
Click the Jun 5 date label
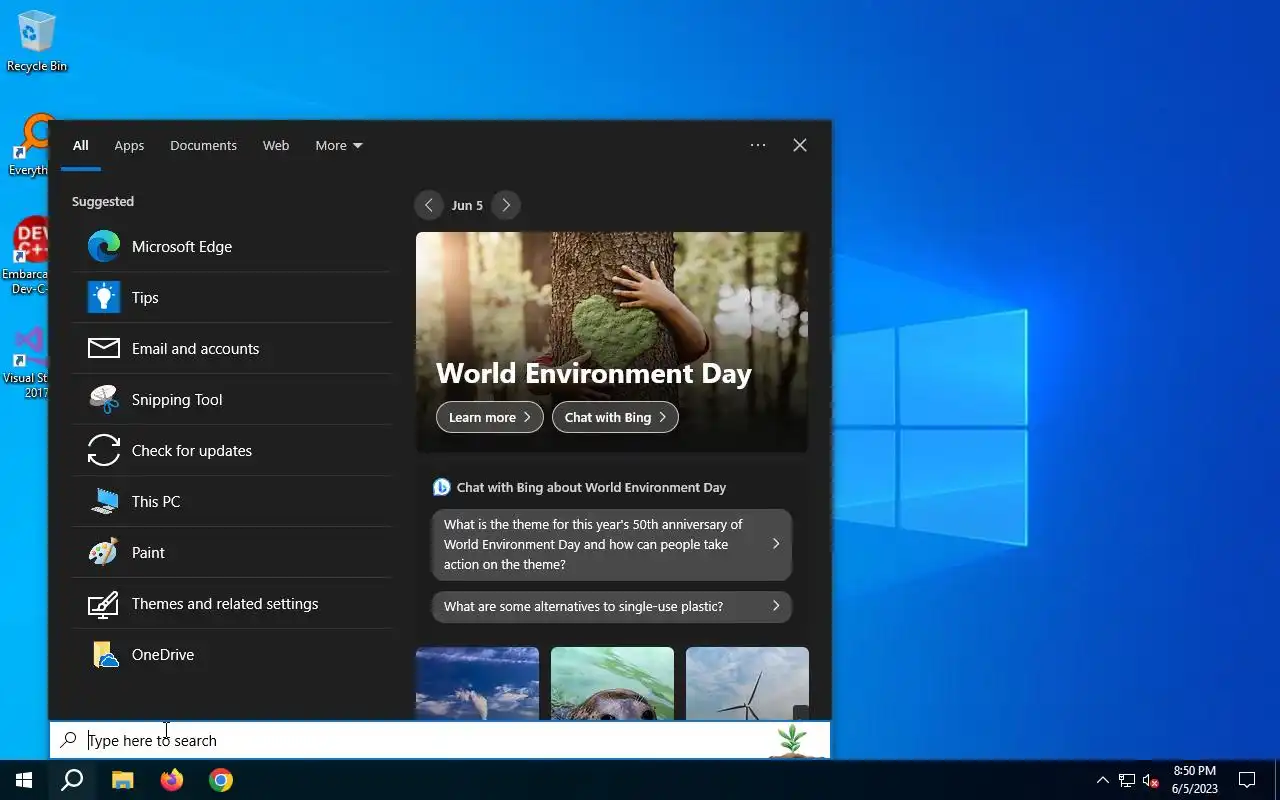point(467,205)
